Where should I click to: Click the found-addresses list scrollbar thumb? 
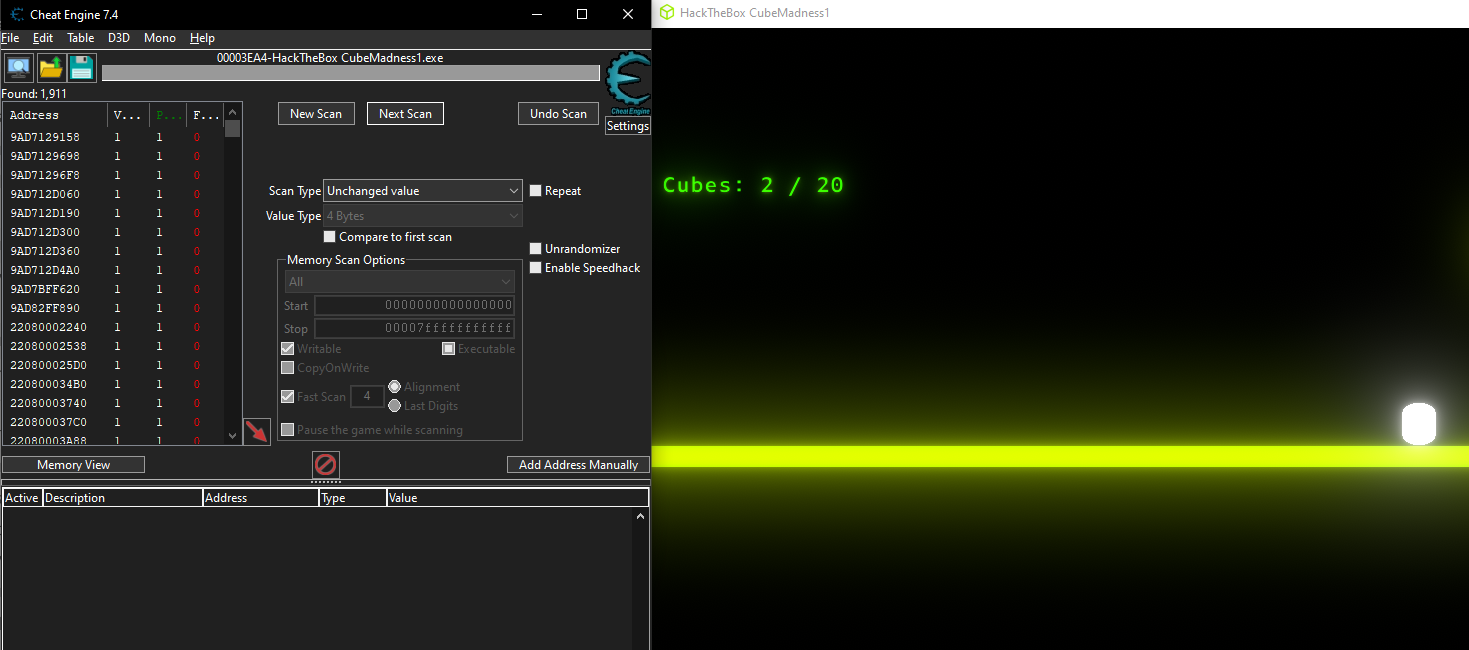tap(233, 129)
